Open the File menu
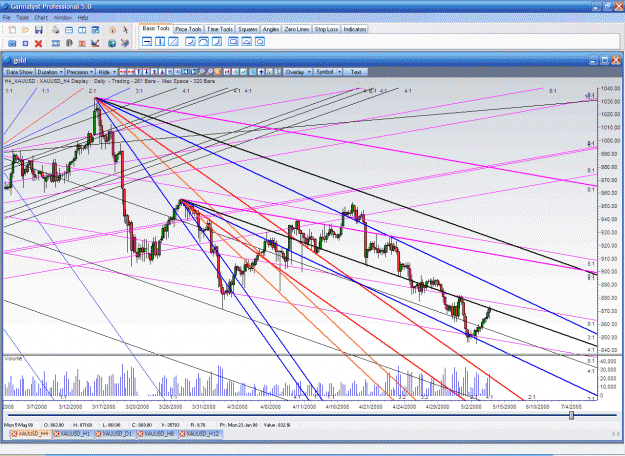This screenshot has width=625, height=456. tap(6, 18)
